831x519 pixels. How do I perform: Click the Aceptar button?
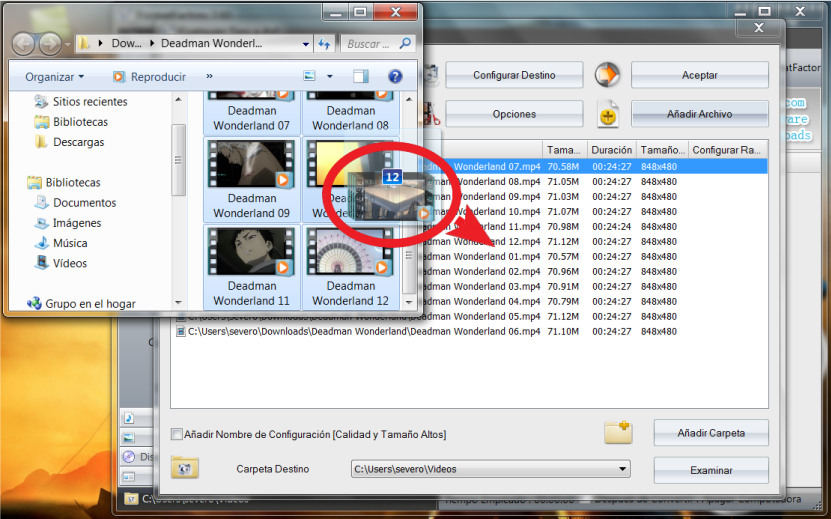pos(700,75)
